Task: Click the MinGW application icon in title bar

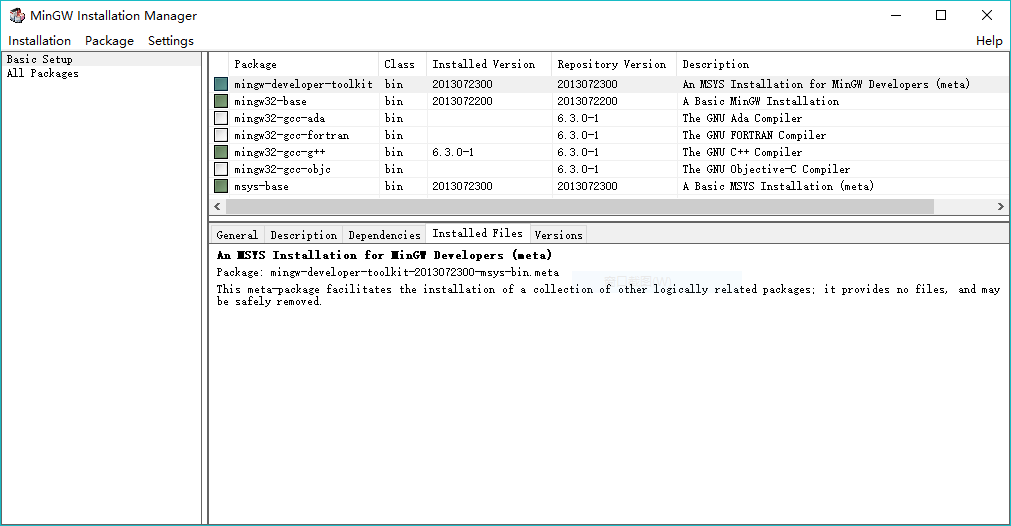Action: tap(17, 15)
